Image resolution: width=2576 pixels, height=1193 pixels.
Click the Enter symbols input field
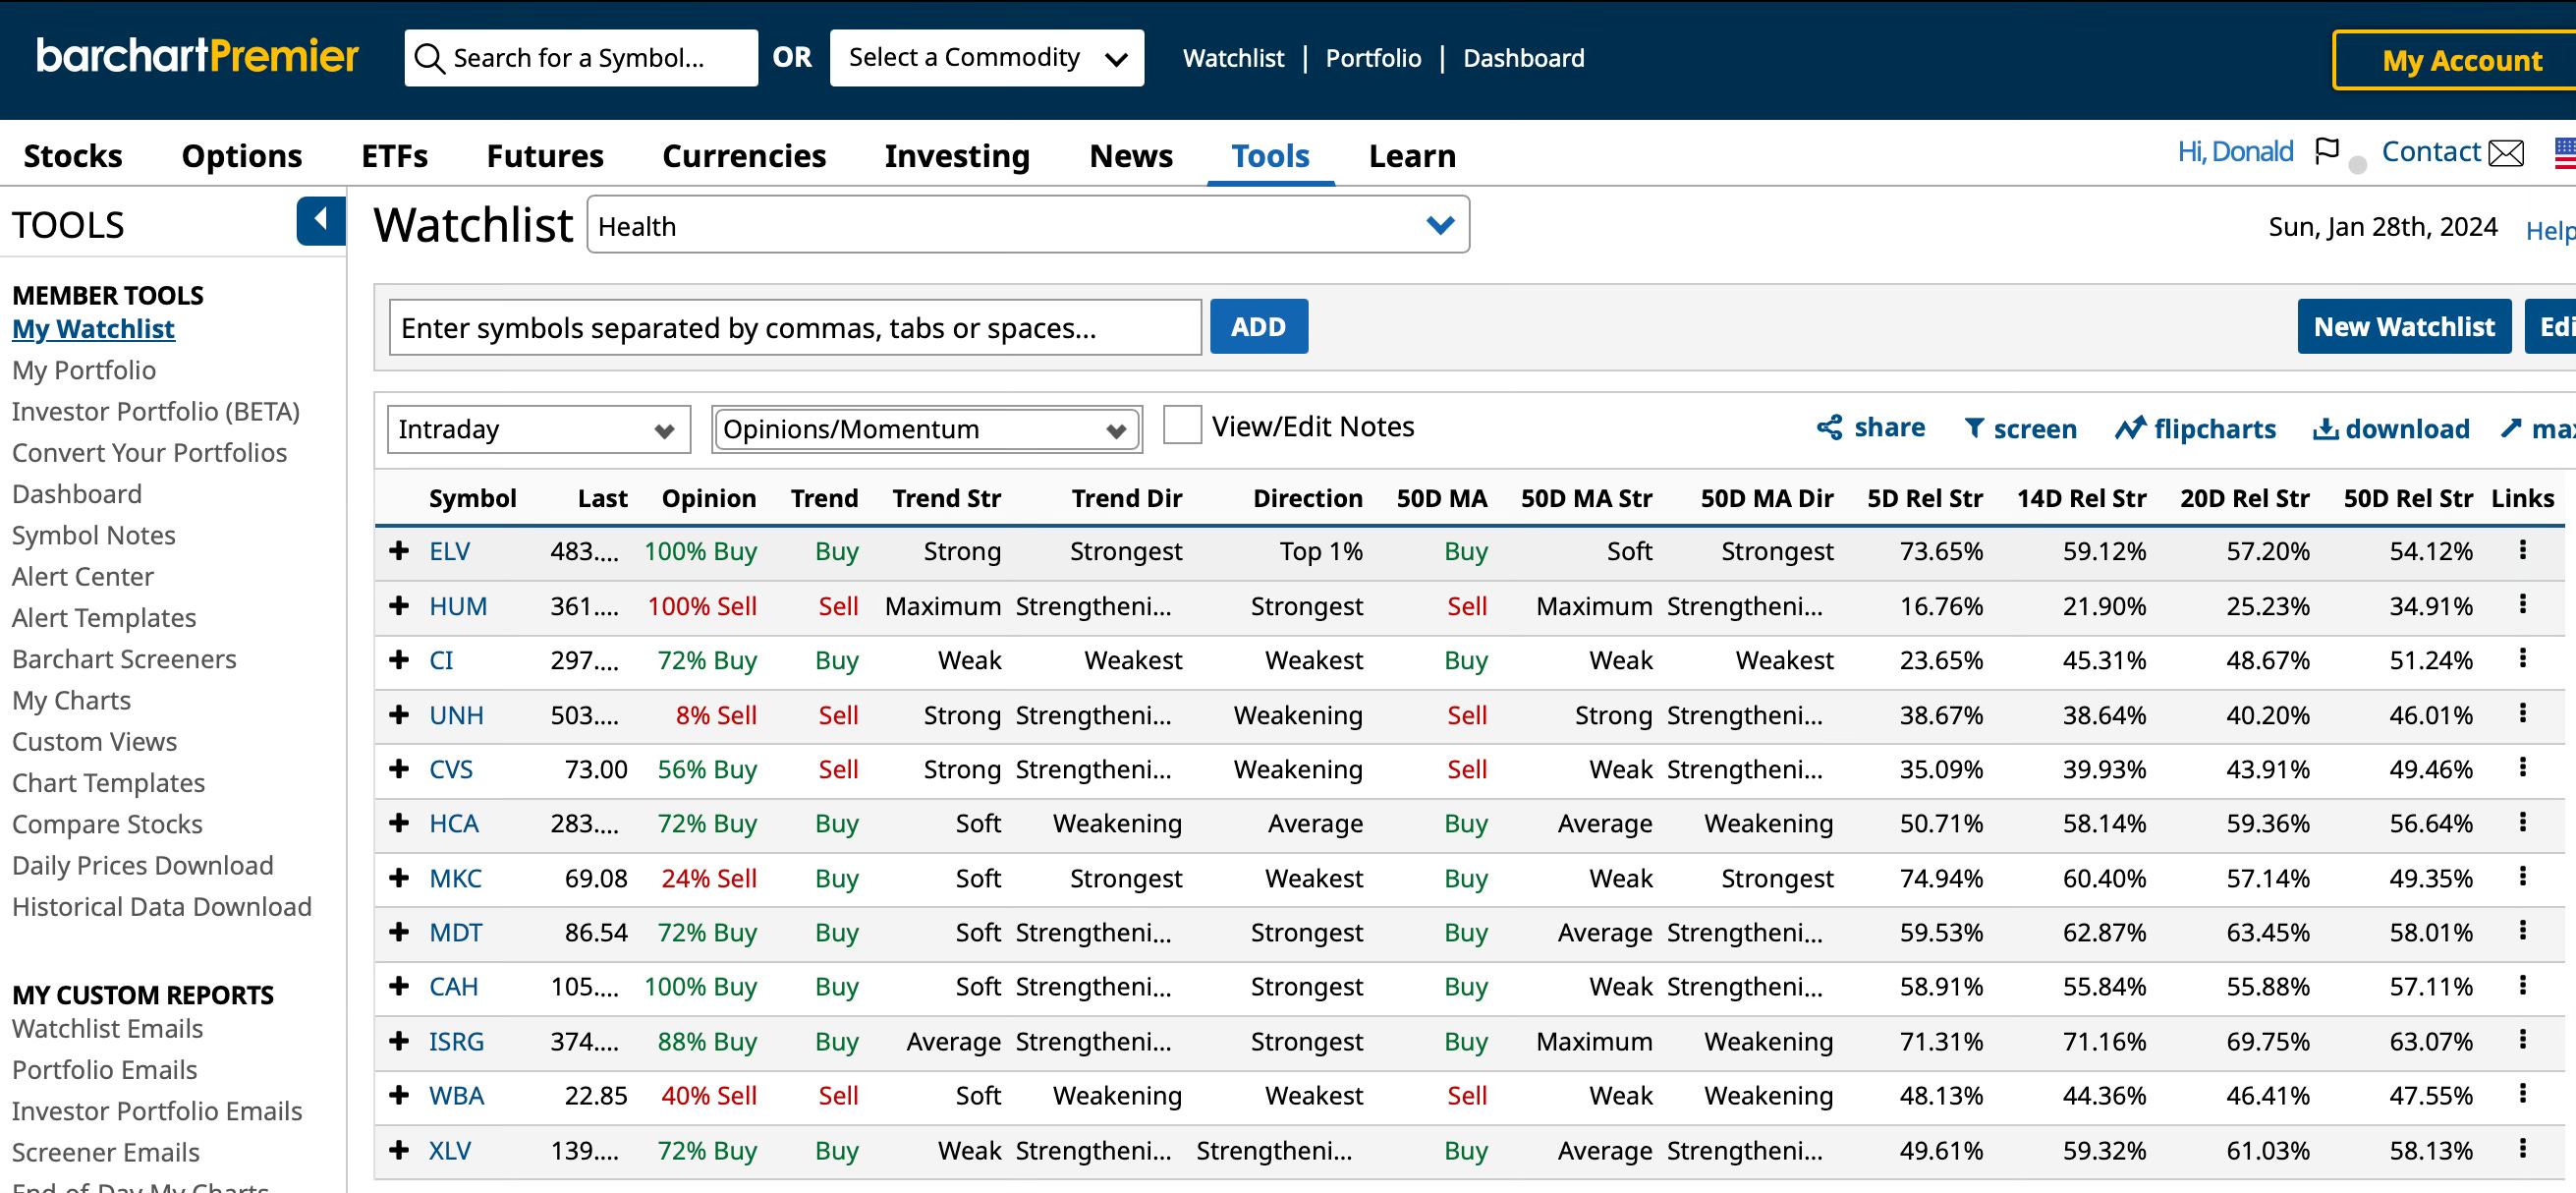(x=795, y=327)
